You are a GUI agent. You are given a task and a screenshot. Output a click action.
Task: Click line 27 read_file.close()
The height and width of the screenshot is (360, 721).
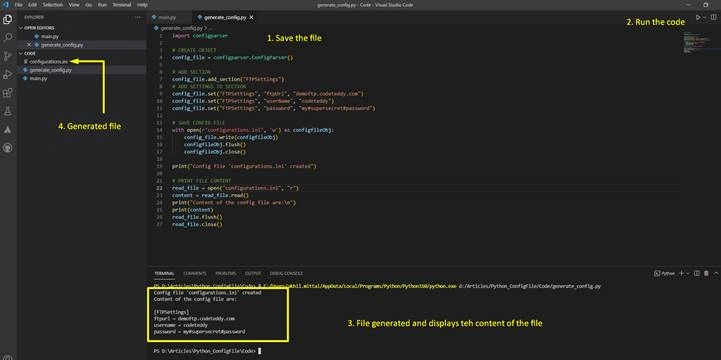197,224
